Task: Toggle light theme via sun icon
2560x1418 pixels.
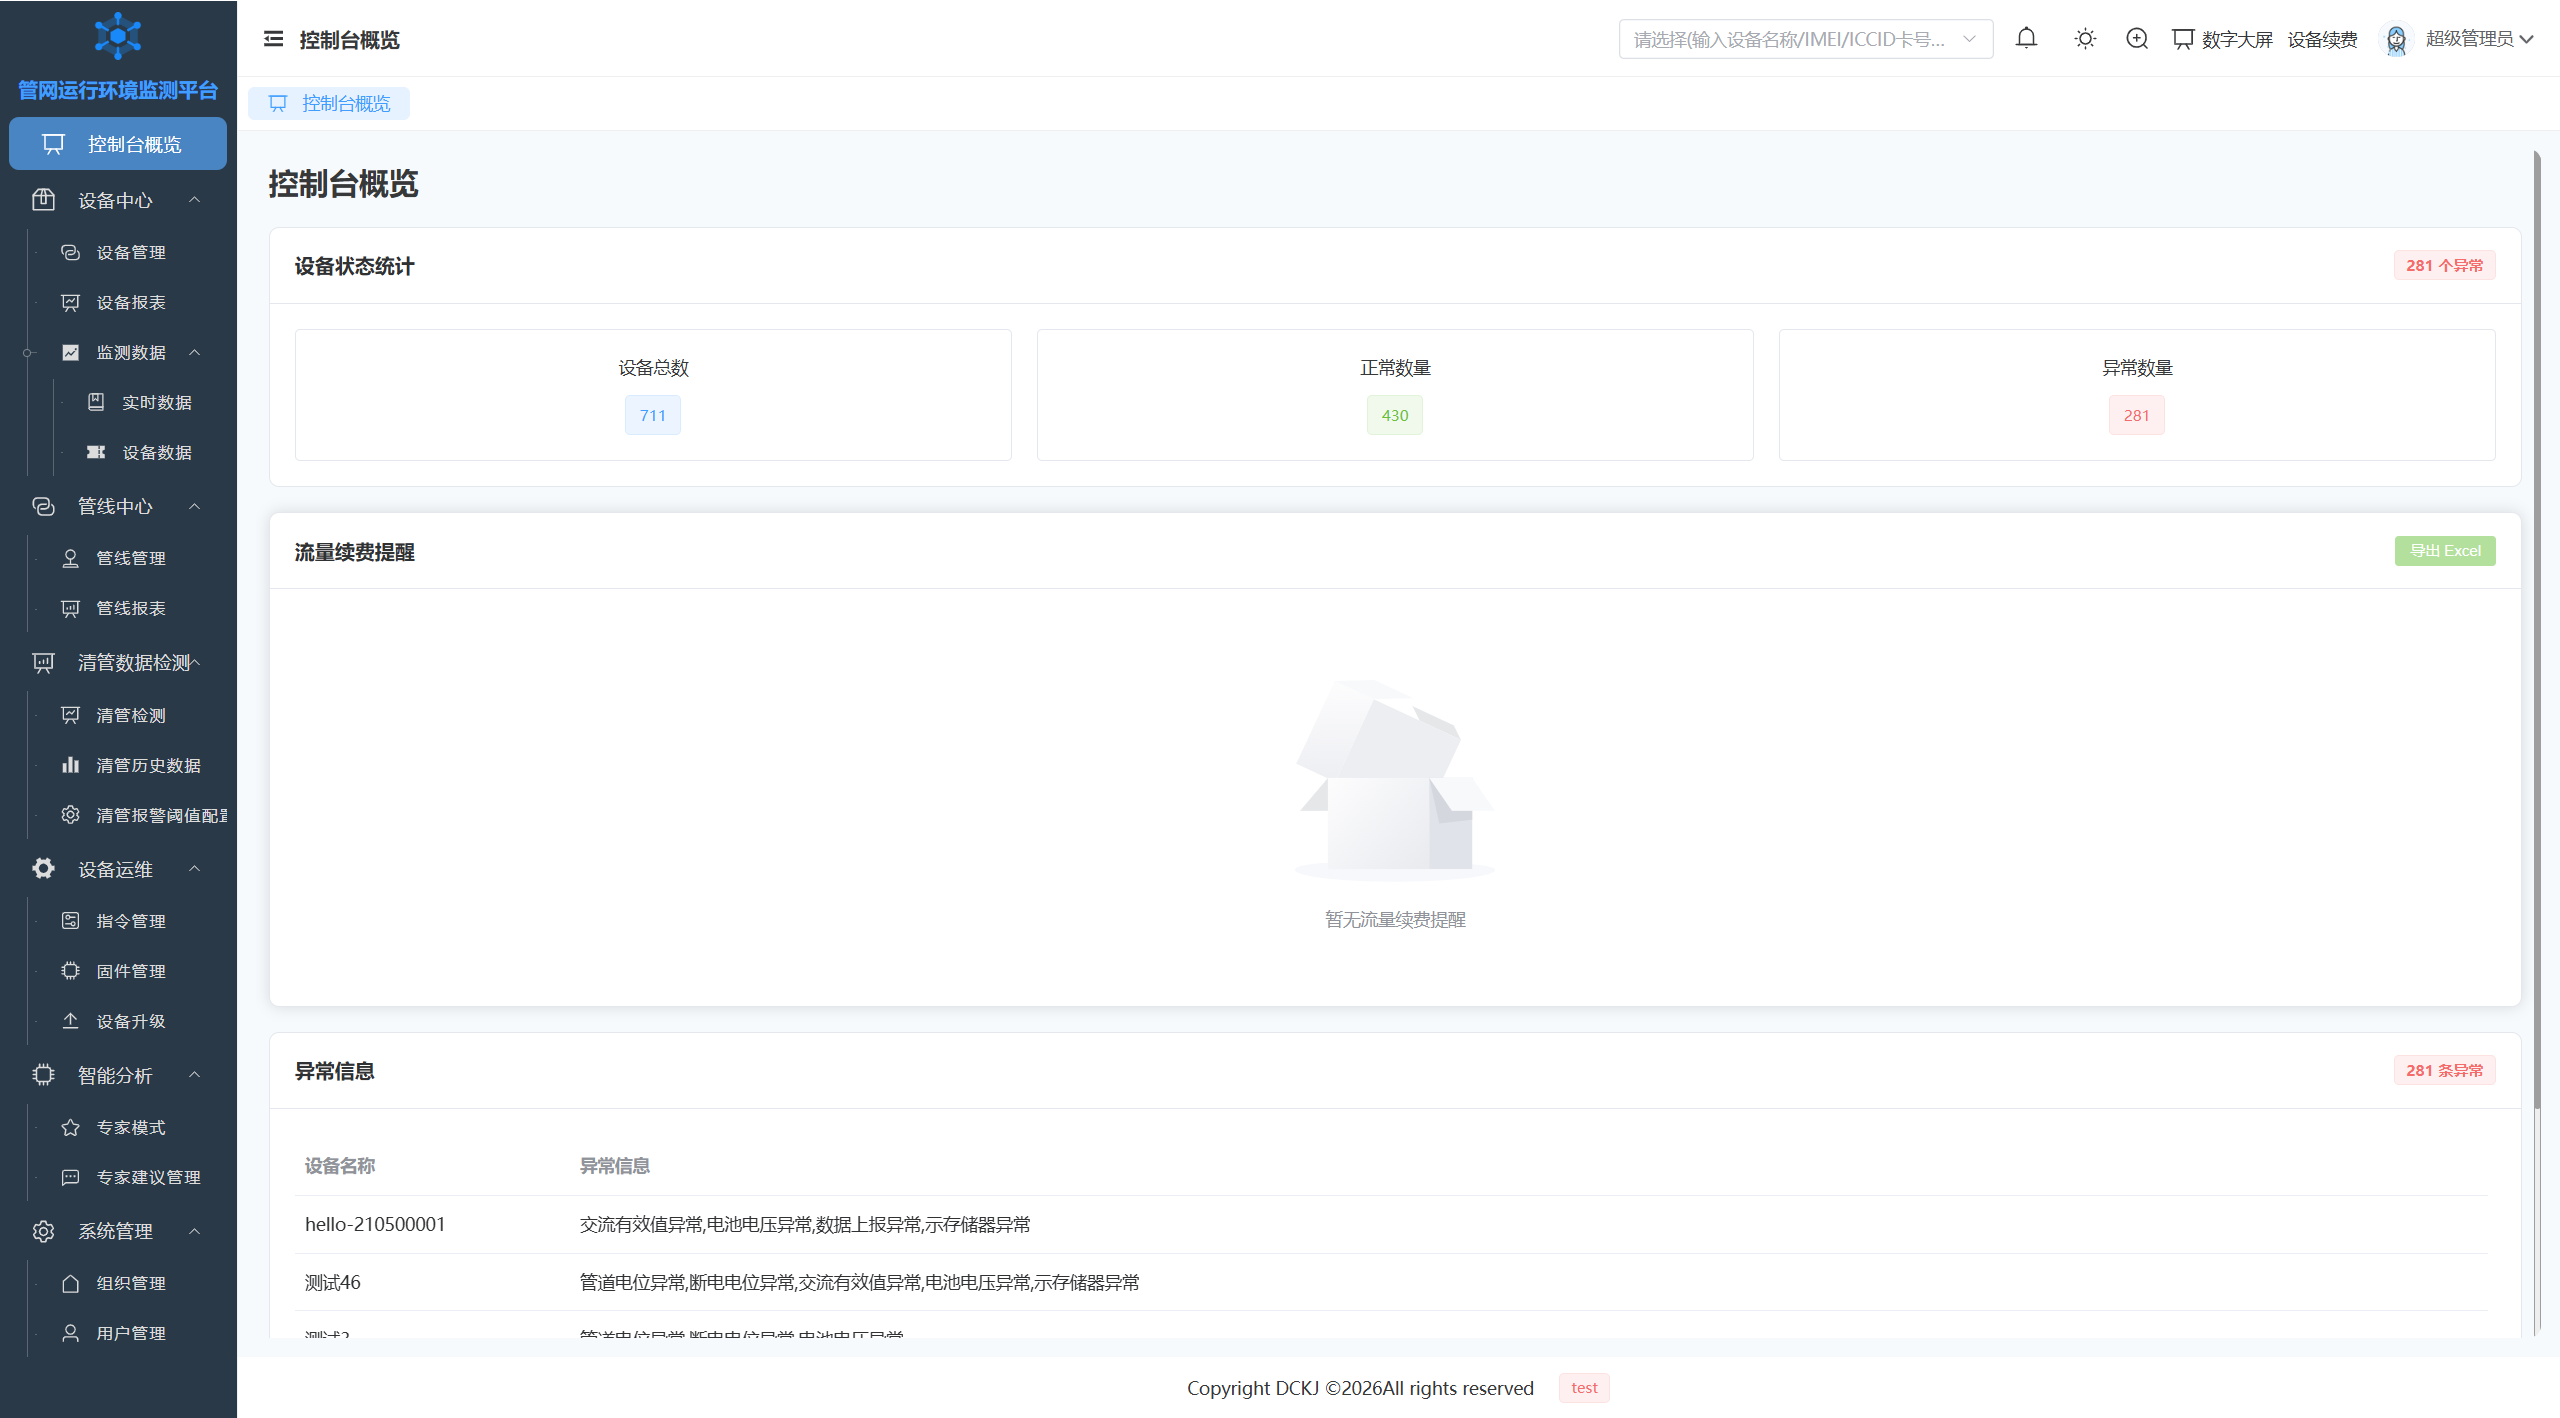Action: [x=2085, y=39]
